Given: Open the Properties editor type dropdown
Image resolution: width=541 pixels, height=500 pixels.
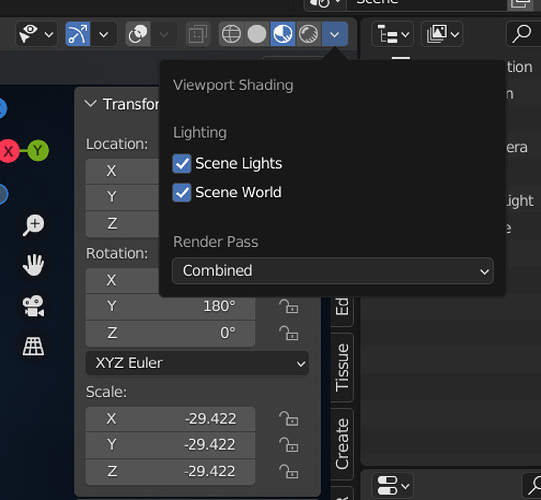Looking at the screenshot, I should (393, 486).
